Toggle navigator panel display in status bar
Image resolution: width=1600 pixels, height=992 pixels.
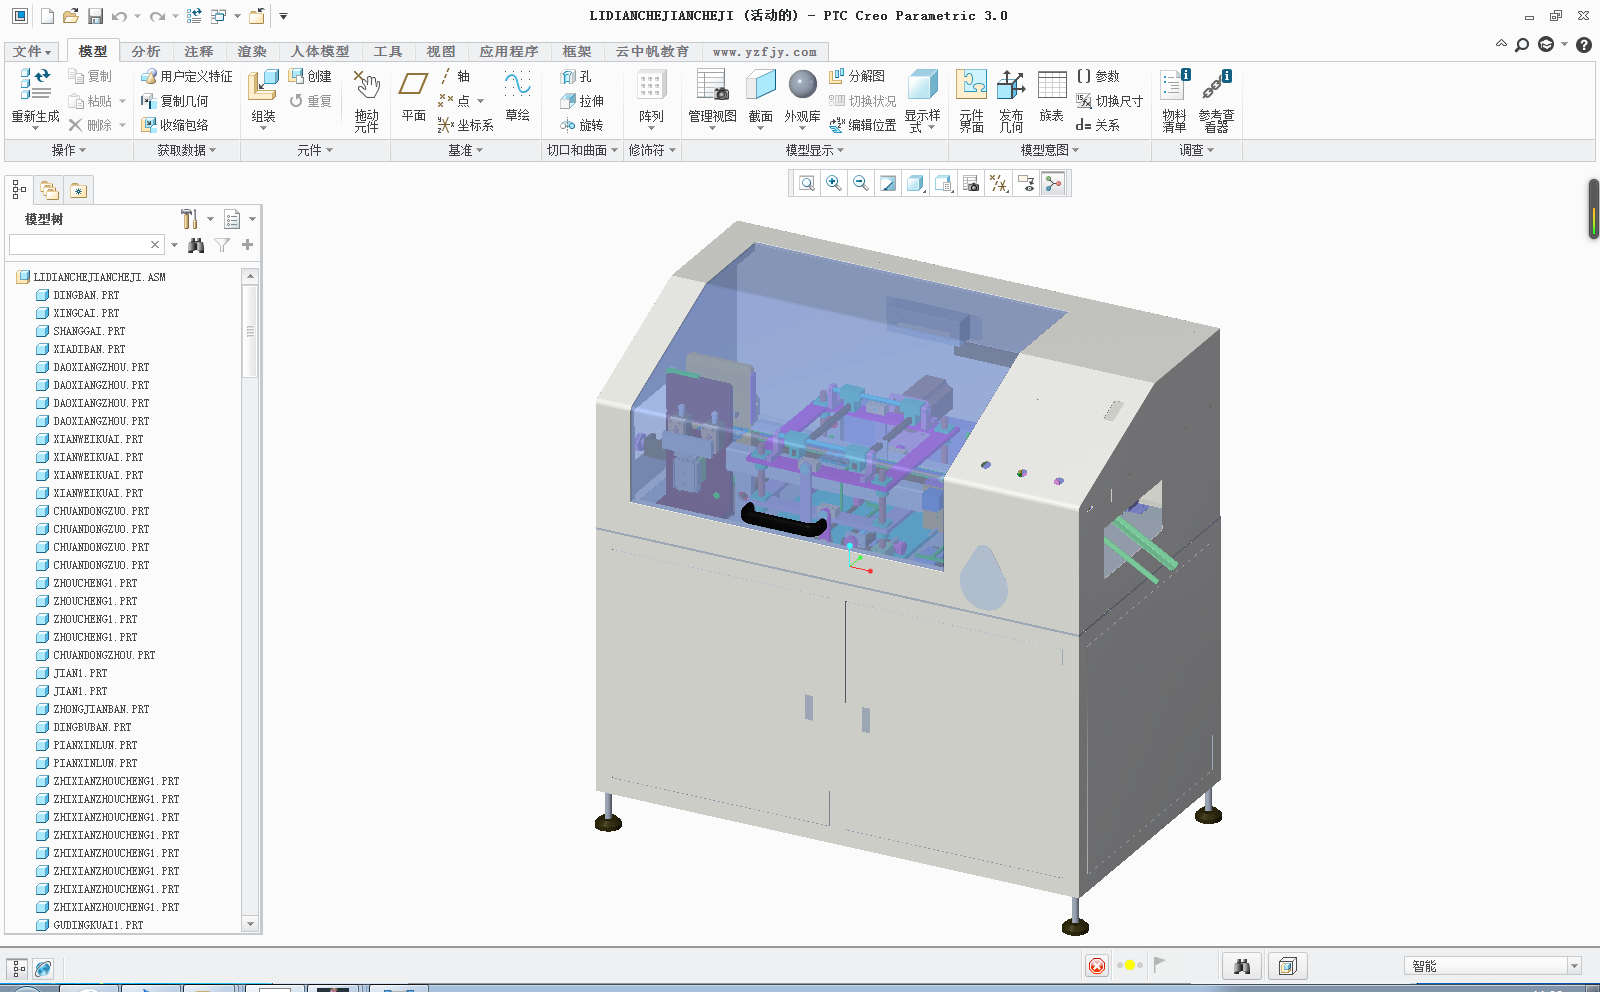coord(18,968)
